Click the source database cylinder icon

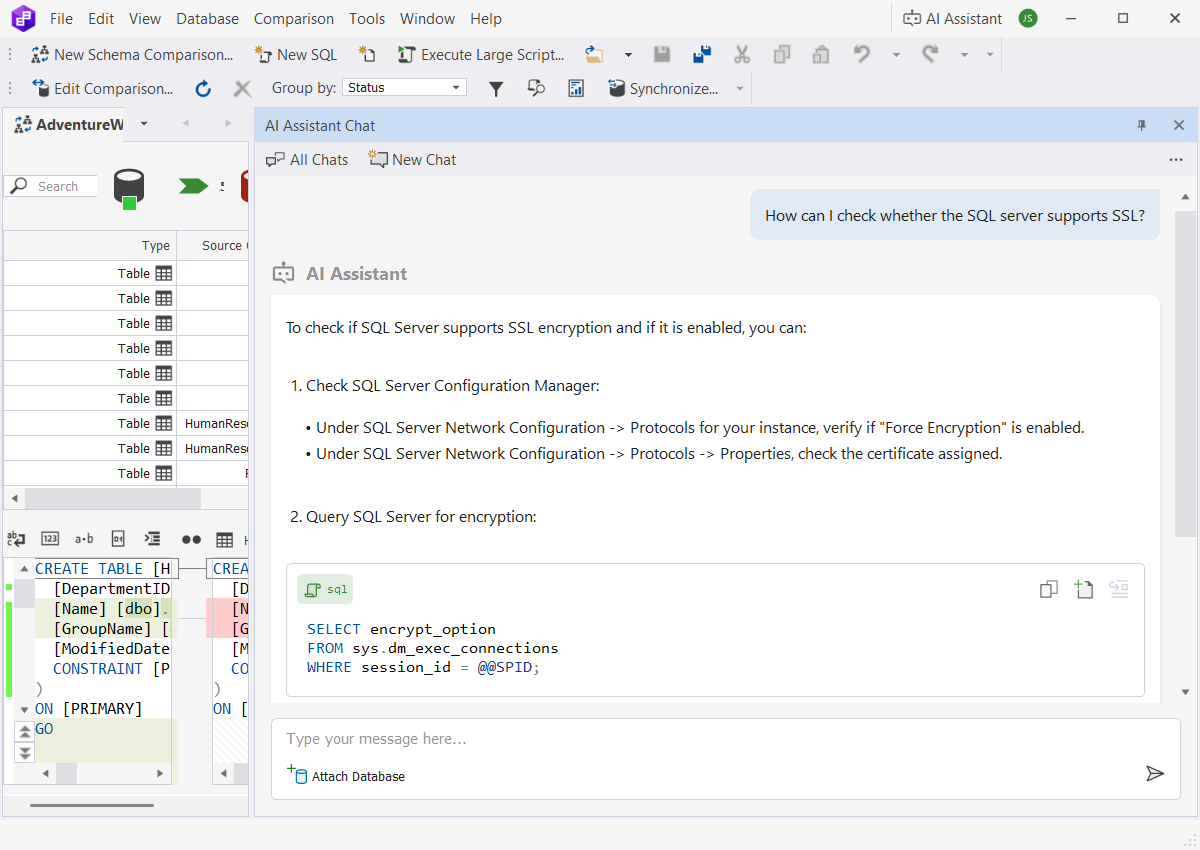pos(128,187)
